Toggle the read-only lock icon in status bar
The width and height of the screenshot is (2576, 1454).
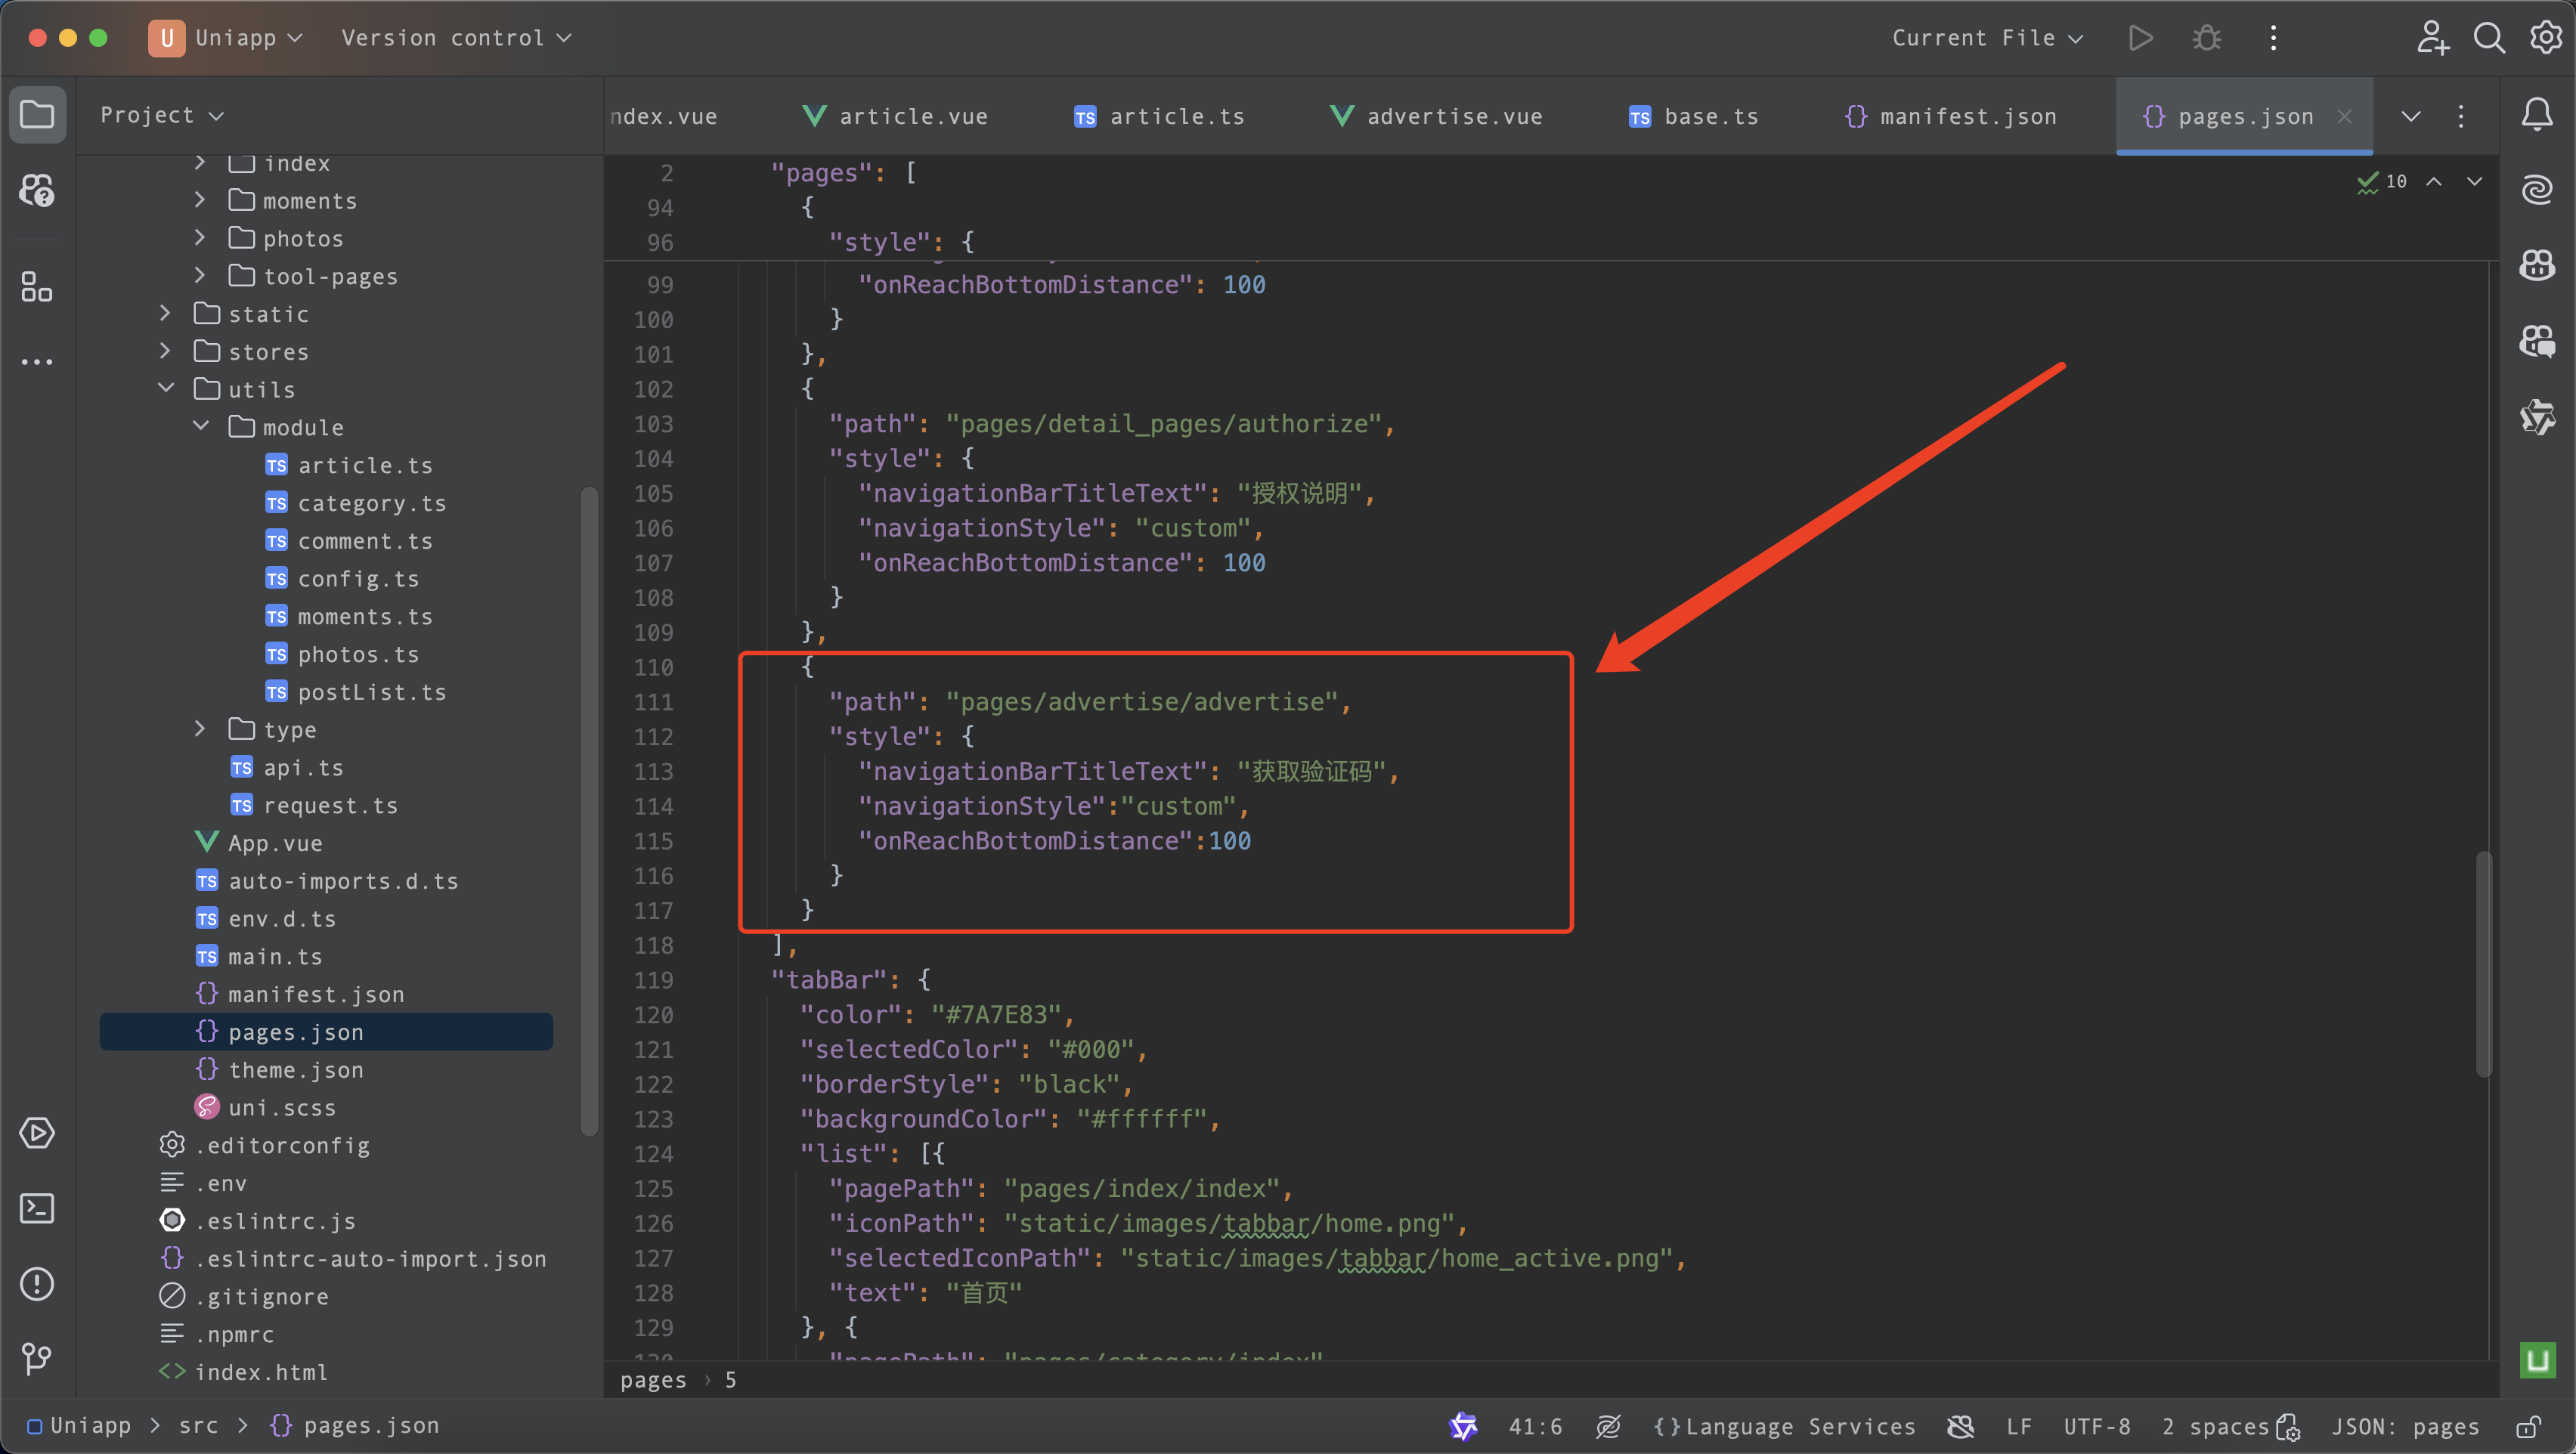point(2528,1426)
